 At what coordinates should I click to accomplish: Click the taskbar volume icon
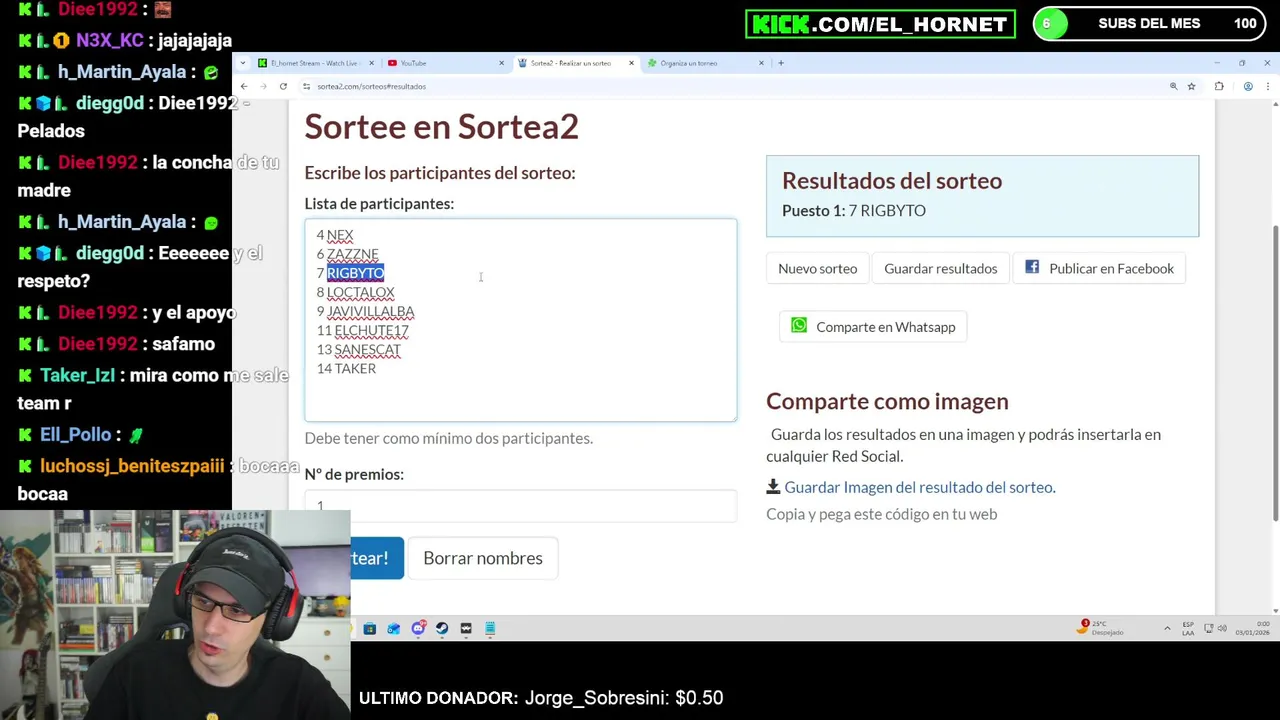click(1223, 628)
